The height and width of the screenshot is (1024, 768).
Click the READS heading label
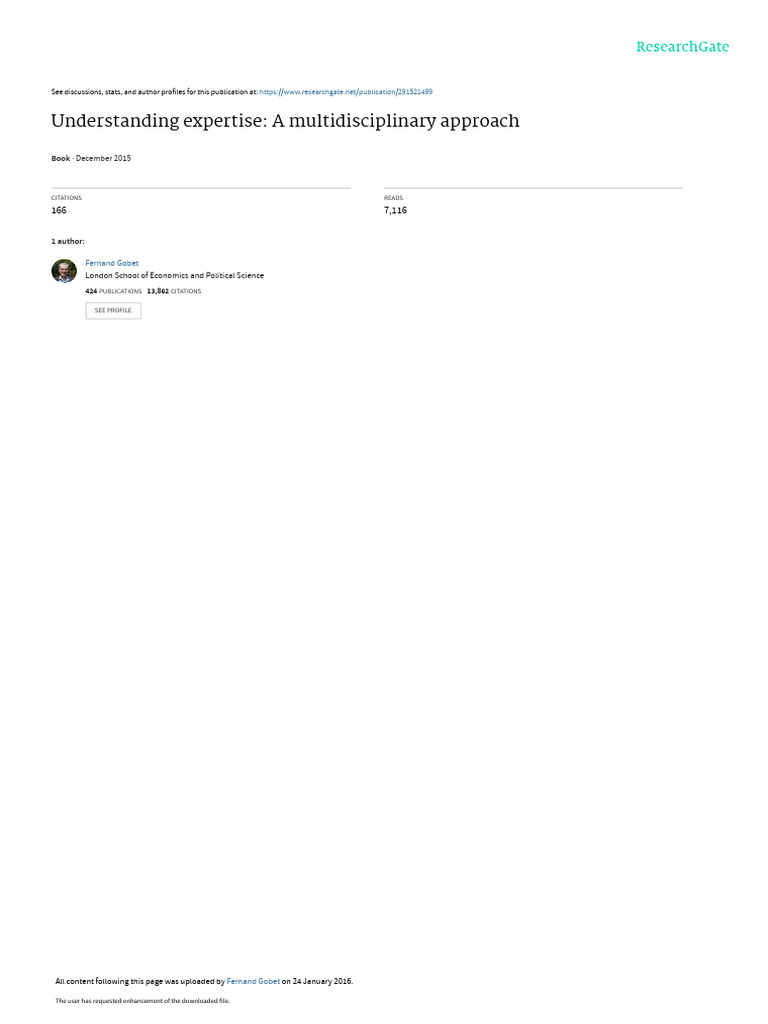pos(393,198)
